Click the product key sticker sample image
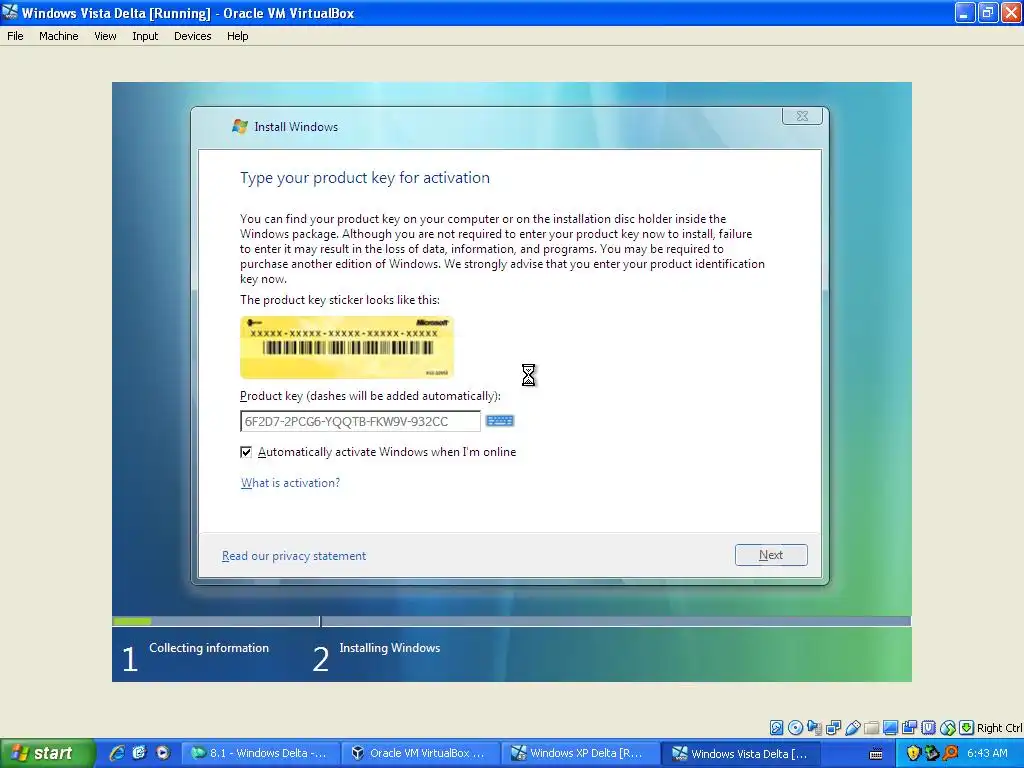This screenshot has width=1024, height=768. 347,347
